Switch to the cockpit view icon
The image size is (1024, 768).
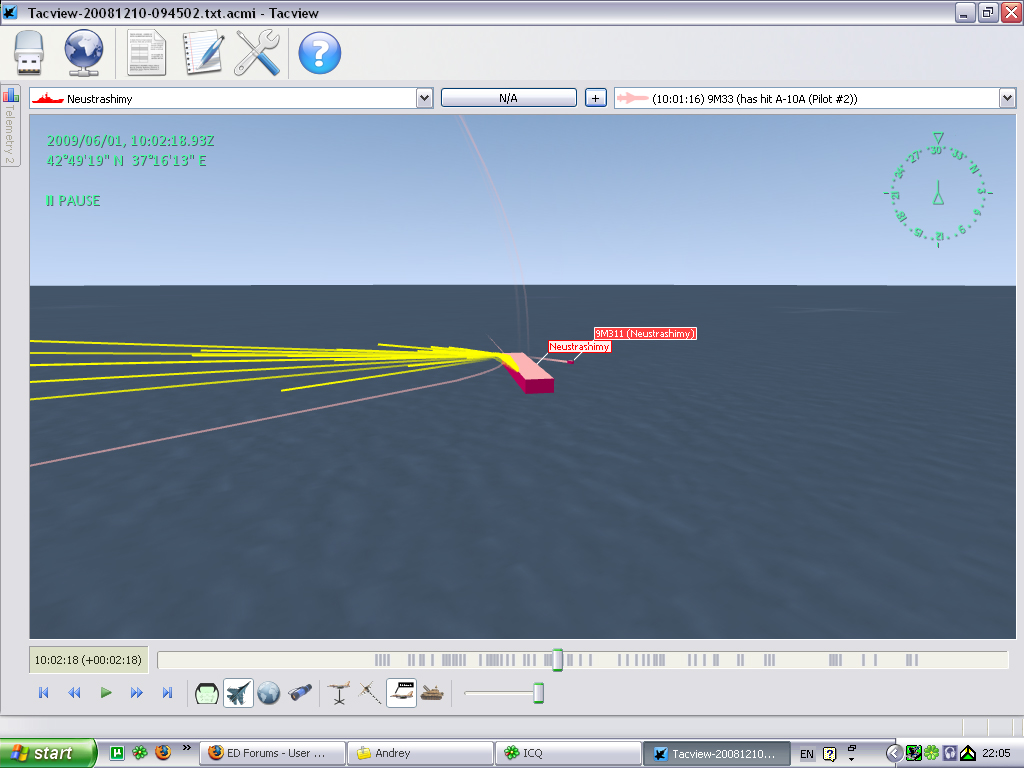click(x=206, y=693)
